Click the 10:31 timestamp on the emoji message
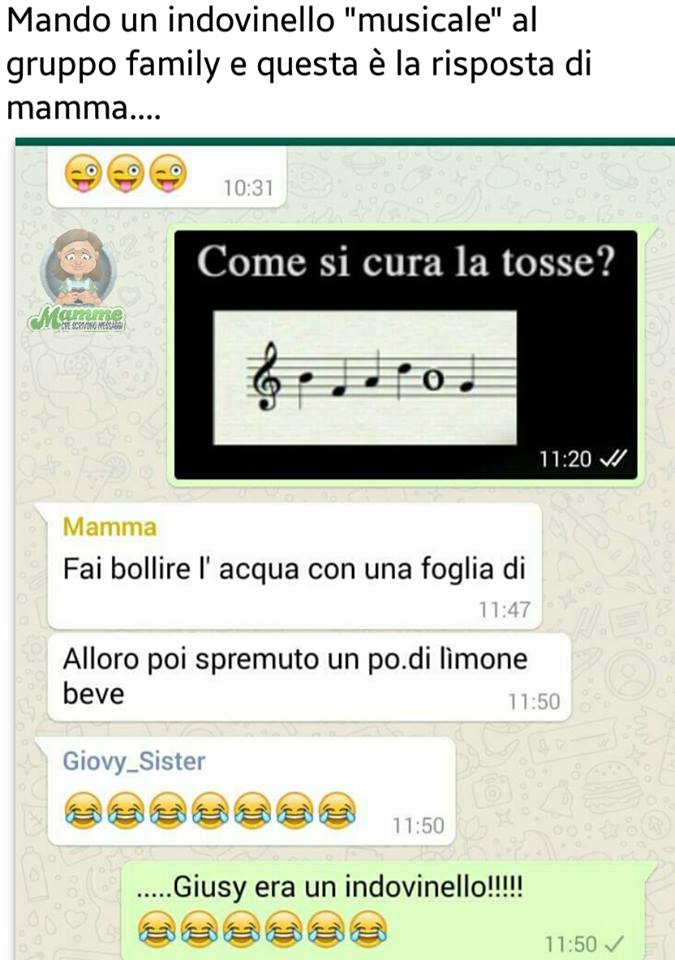The width and height of the screenshot is (675, 960). click(248, 187)
